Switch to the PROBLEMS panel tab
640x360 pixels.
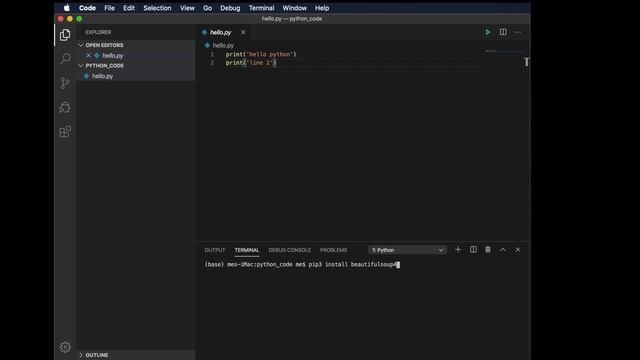click(333, 250)
